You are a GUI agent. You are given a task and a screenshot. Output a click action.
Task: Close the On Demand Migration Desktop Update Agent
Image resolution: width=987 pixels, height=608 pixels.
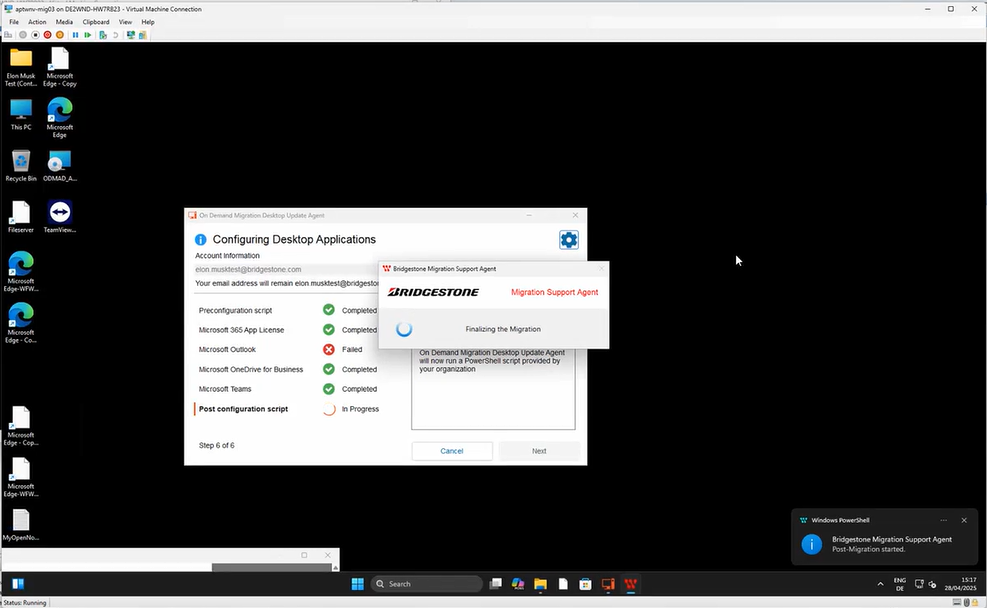coord(575,215)
